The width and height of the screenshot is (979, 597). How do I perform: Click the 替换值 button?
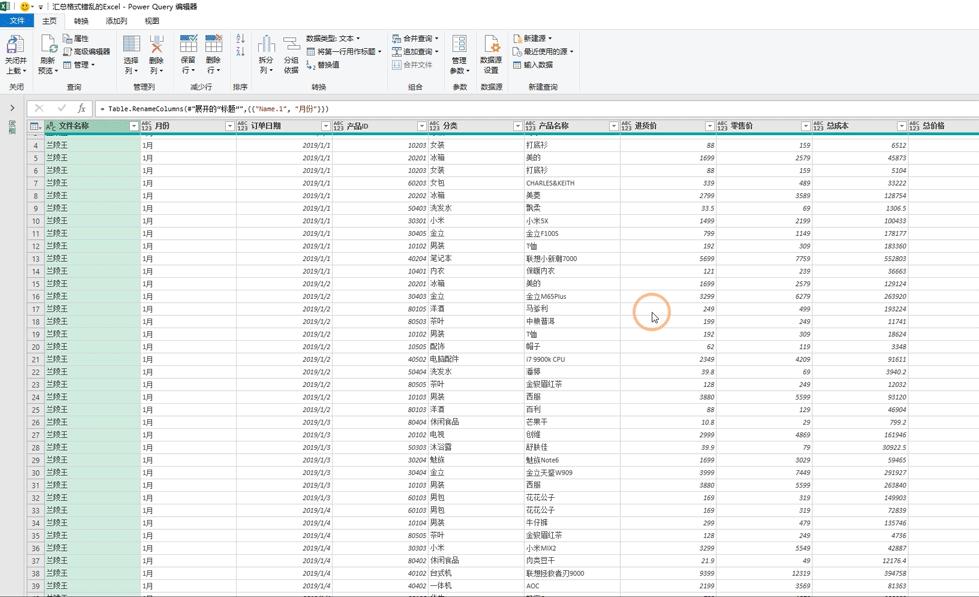pyautogui.click(x=323, y=65)
